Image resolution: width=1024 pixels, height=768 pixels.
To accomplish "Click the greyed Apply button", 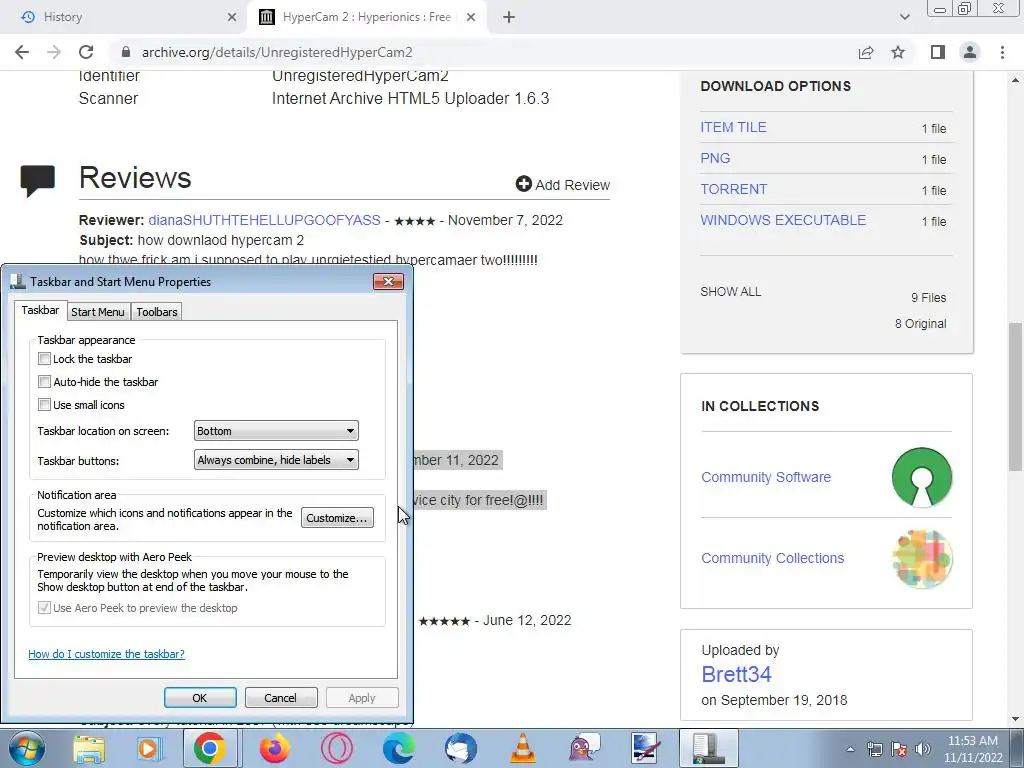I will (x=362, y=697).
